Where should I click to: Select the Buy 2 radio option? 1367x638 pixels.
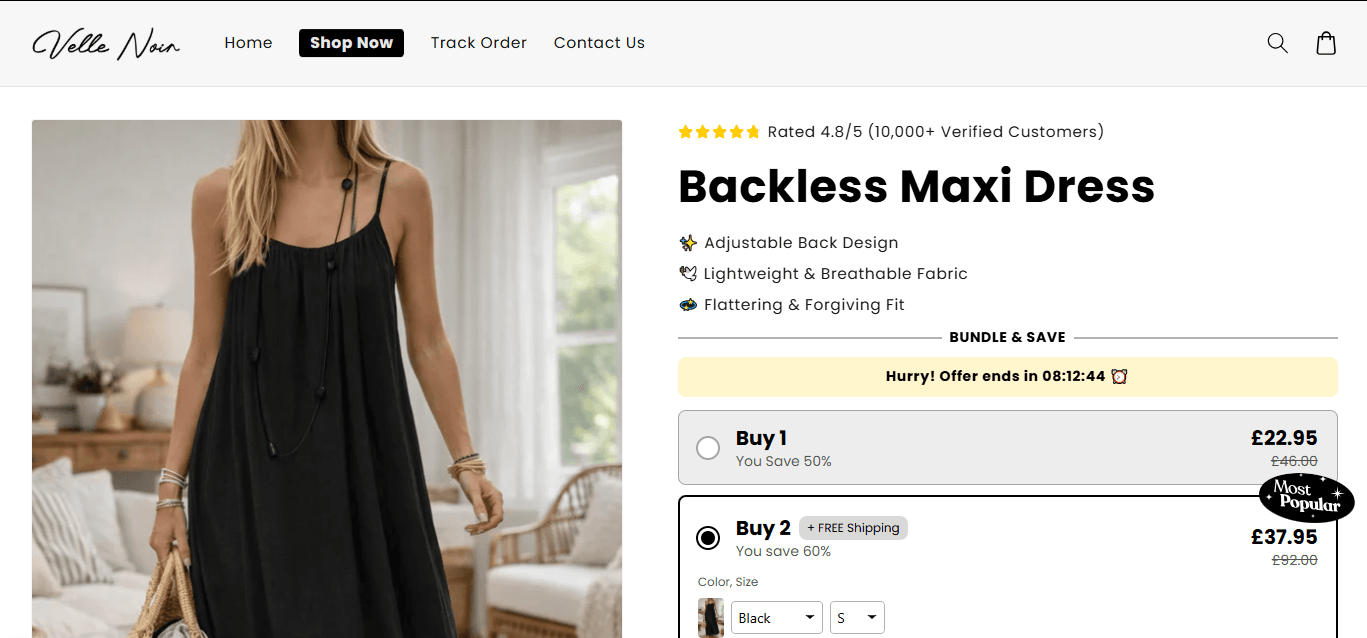coord(708,538)
